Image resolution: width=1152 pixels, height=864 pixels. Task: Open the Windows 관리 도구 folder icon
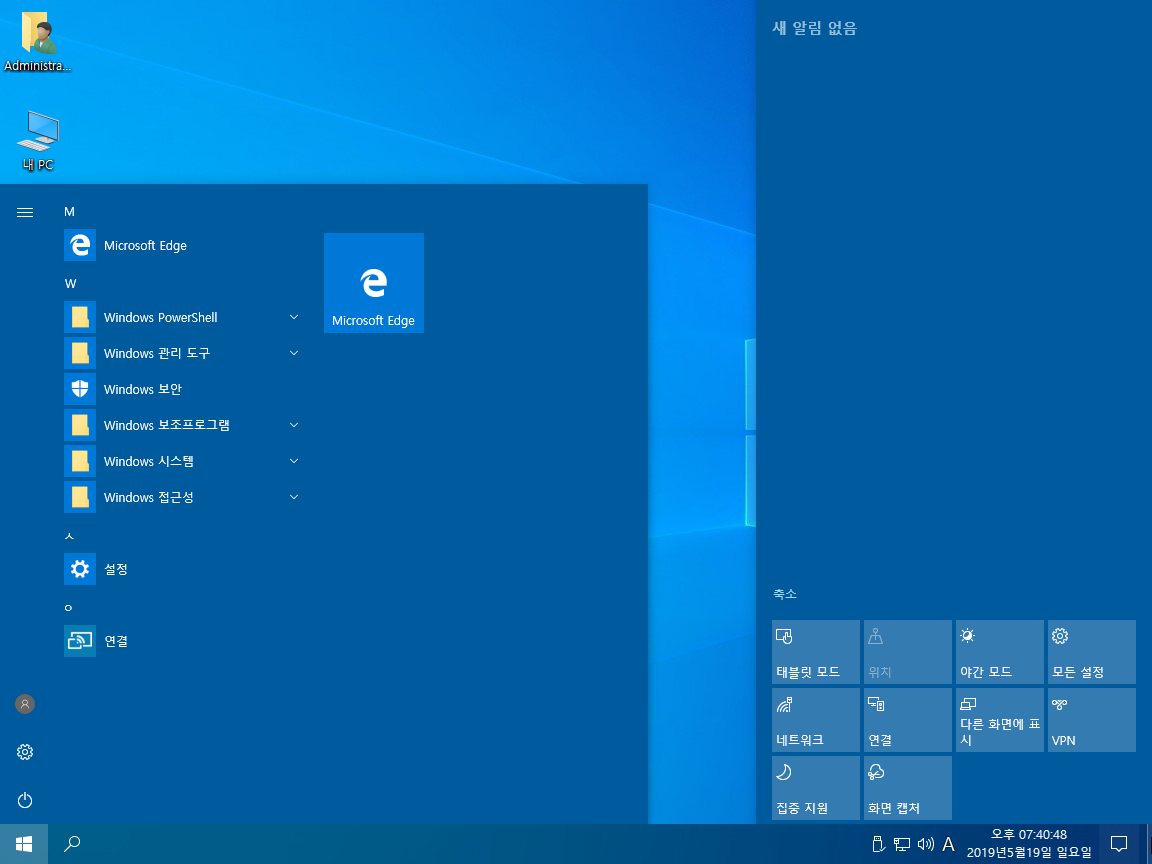point(80,353)
